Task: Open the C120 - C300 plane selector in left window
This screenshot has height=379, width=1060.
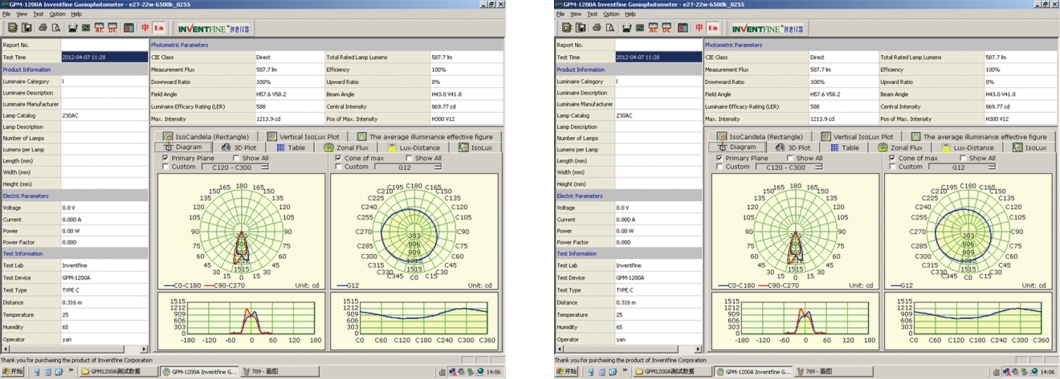Action: pos(234,167)
